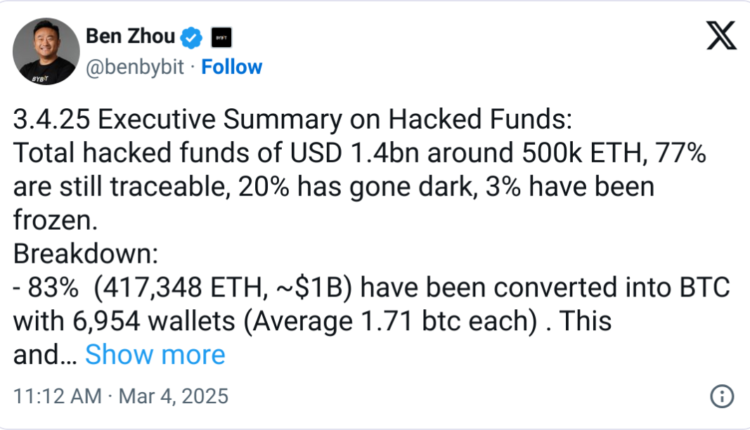Viewport: 750px width, 430px height.
Task: Click the blue verified checkmark badge
Action: pos(192,38)
